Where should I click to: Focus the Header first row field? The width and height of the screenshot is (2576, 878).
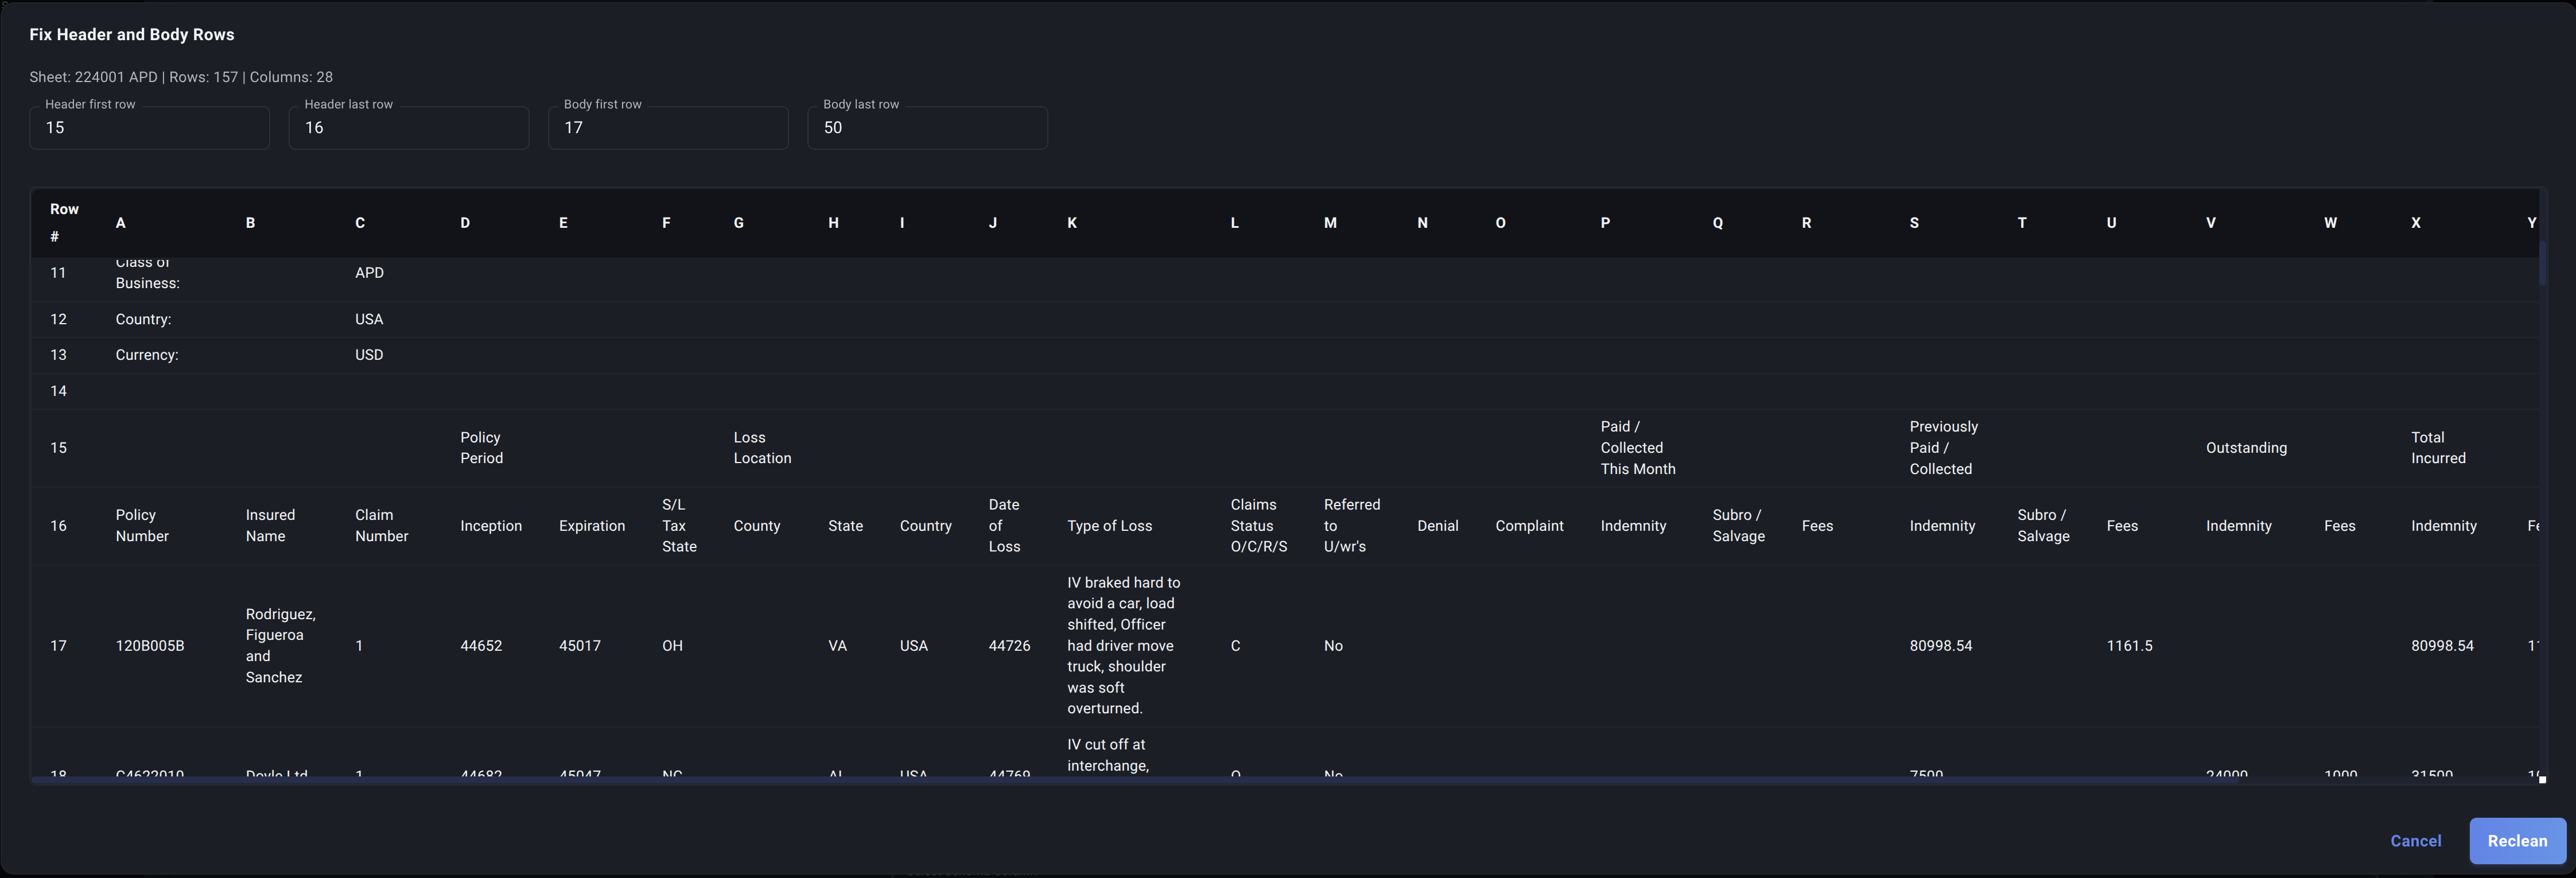tap(149, 128)
